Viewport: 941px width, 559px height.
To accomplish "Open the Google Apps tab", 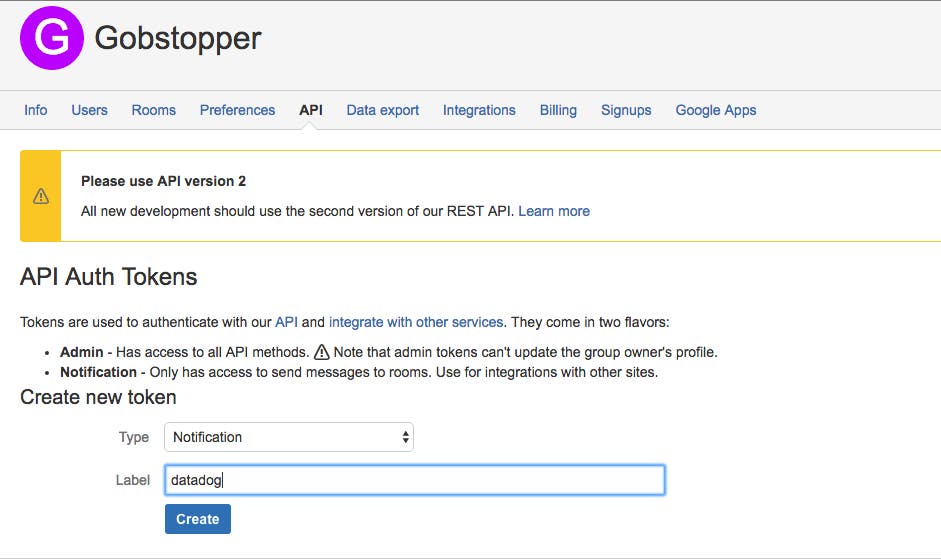I will [716, 110].
